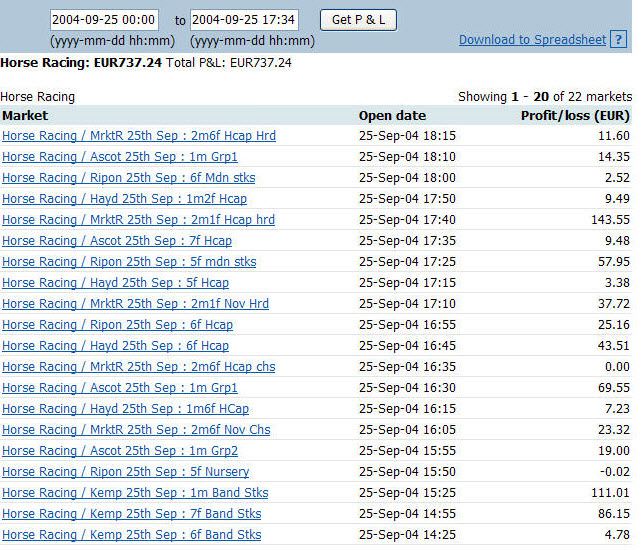Viewport: 641px width, 551px height.
Task: Select profit value 37.72
Action: click(614, 303)
